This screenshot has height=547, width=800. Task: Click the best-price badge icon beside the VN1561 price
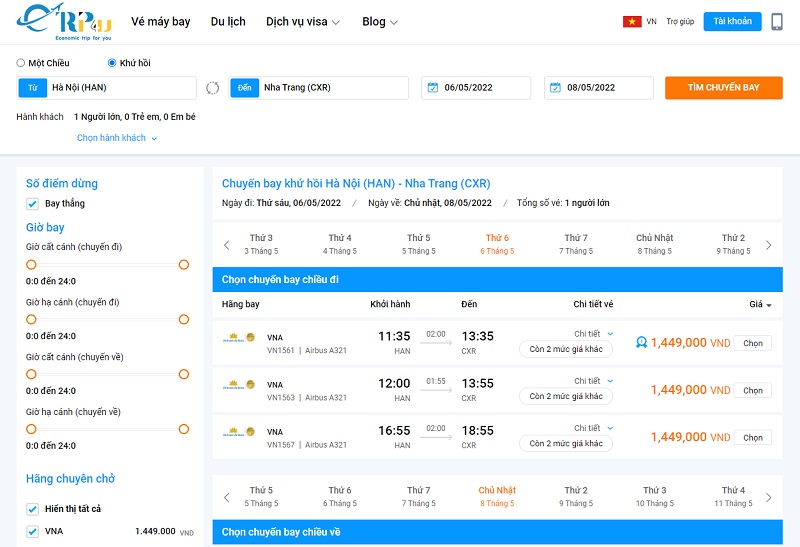pyautogui.click(x=641, y=342)
